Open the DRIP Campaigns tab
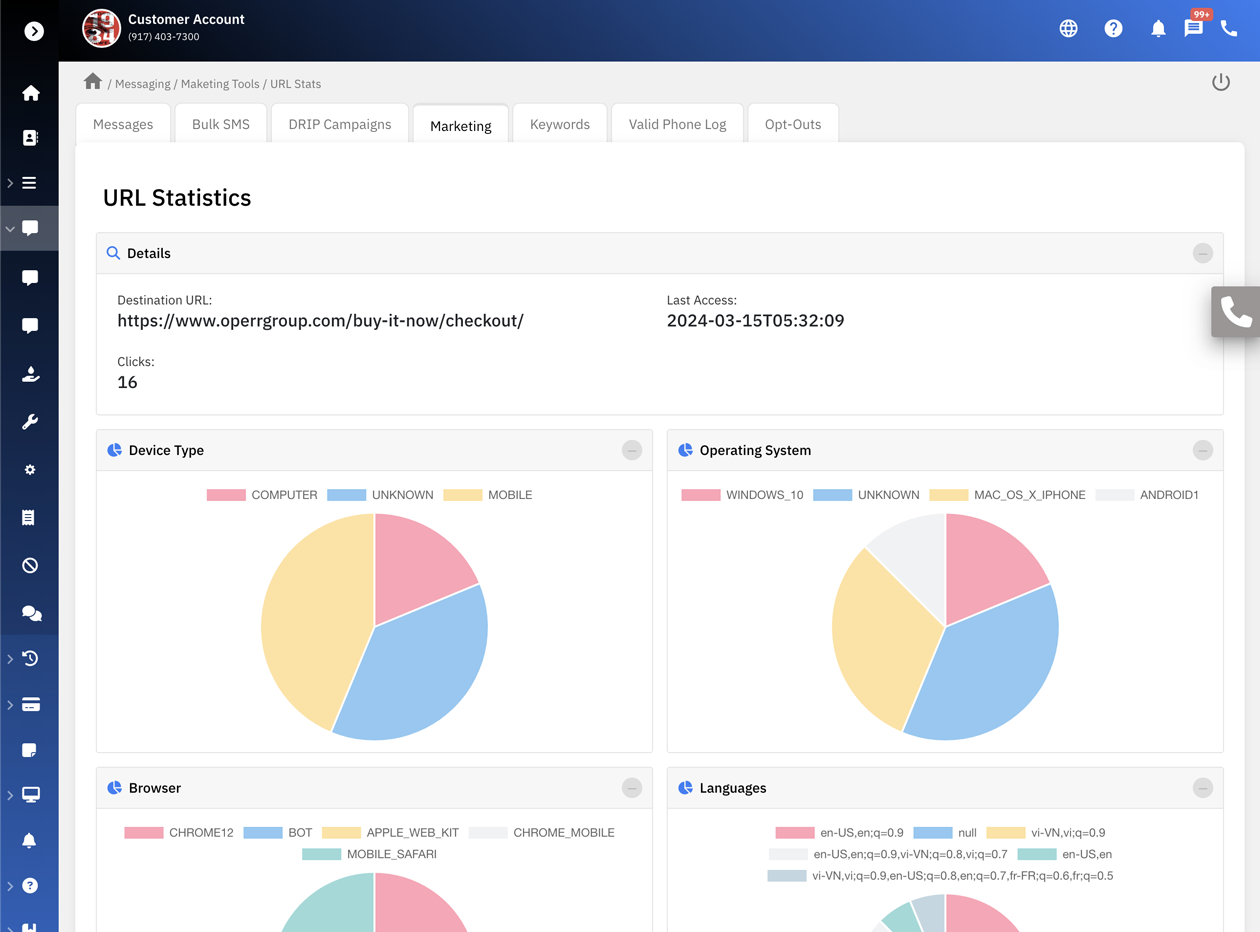This screenshot has width=1260, height=932. click(340, 124)
